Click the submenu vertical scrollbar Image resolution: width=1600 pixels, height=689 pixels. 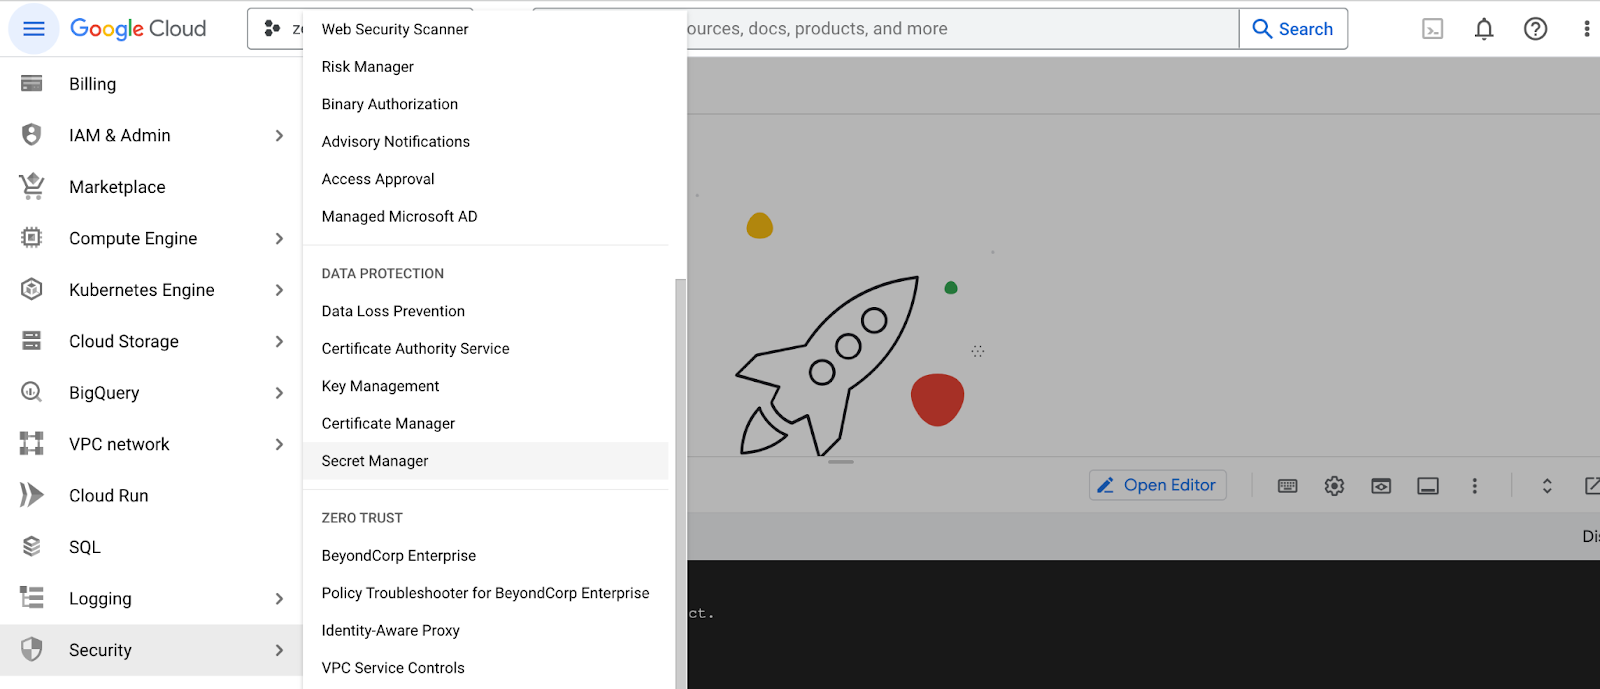click(681, 480)
